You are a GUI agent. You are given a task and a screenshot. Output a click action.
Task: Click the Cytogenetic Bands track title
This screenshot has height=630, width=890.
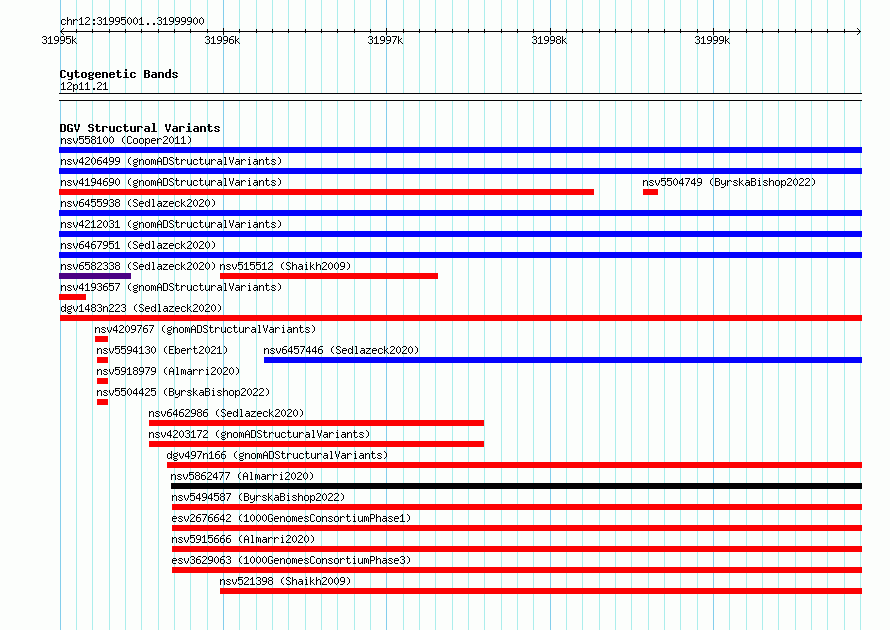(119, 74)
